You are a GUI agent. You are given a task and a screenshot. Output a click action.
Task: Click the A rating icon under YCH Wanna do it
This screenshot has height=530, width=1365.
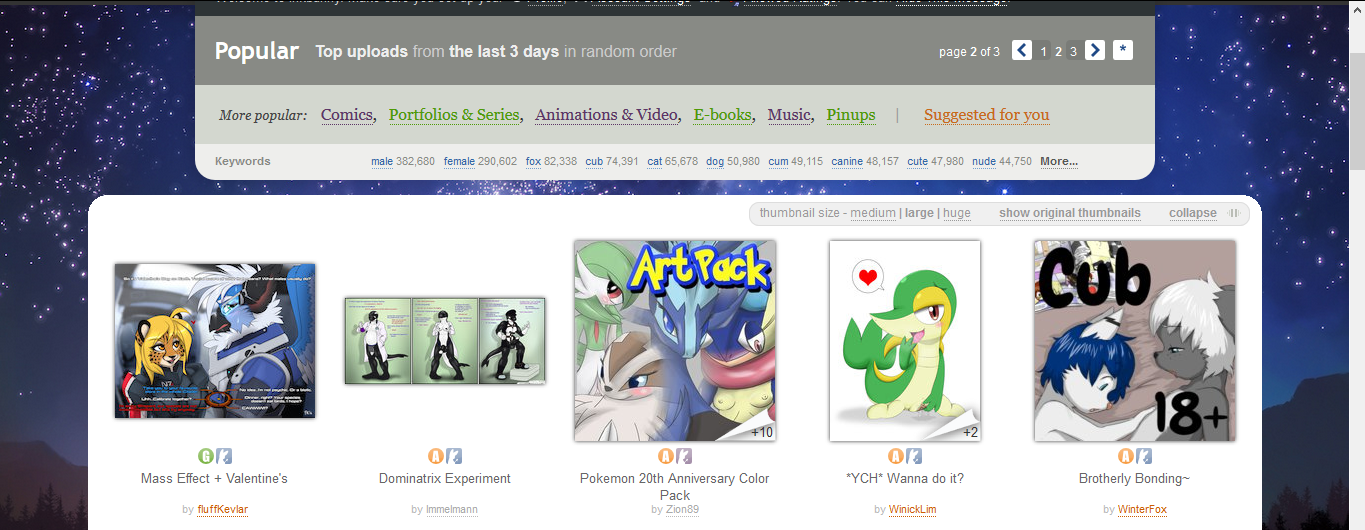click(896, 456)
